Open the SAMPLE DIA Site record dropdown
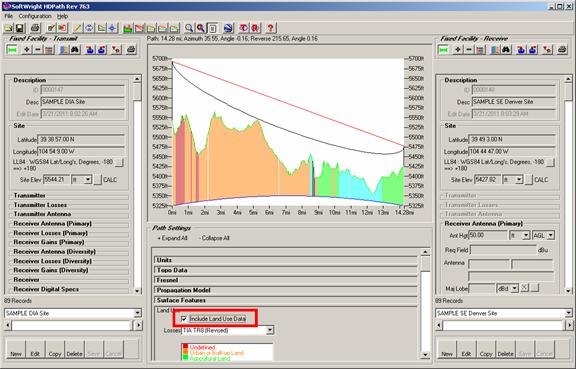 click(137, 313)
